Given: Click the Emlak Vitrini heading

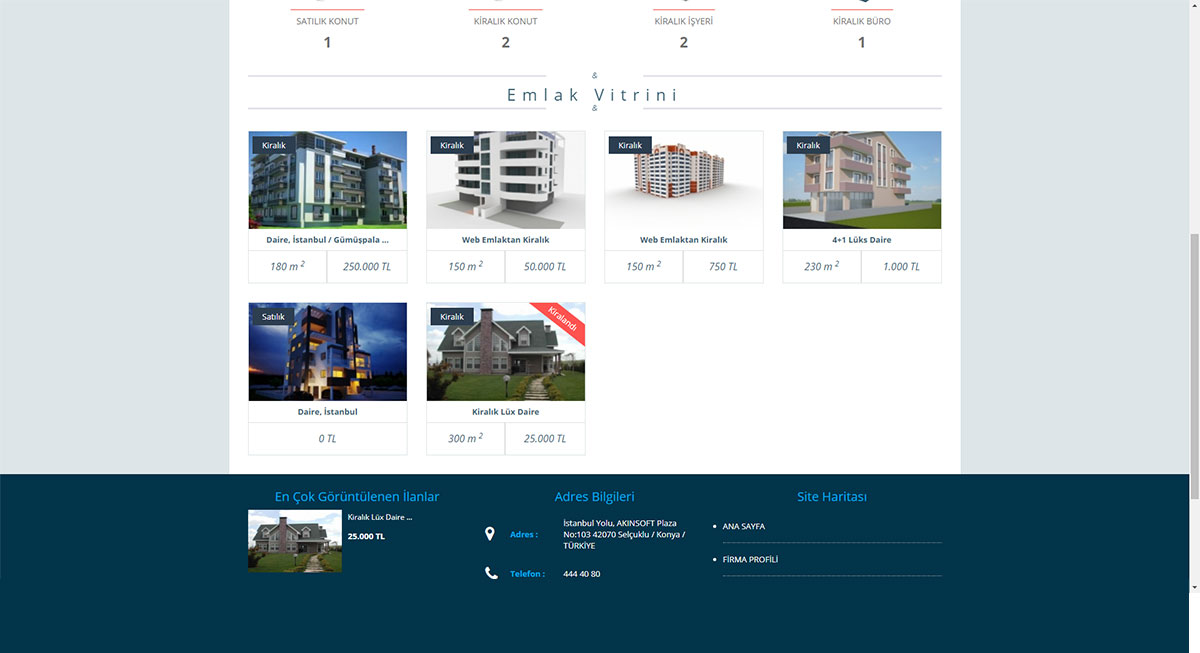Looking at the screenshot, I should click(x=594, y=93).
